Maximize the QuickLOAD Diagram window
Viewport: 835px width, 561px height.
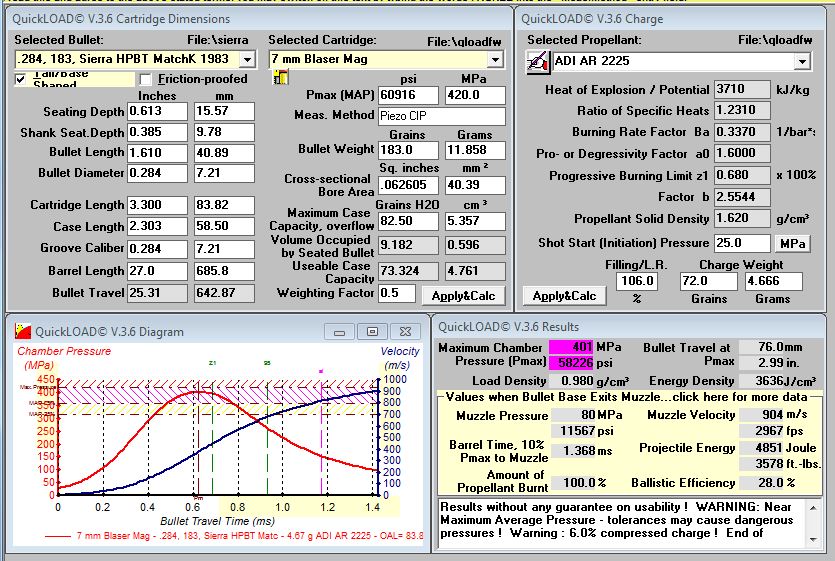point(372,332)
